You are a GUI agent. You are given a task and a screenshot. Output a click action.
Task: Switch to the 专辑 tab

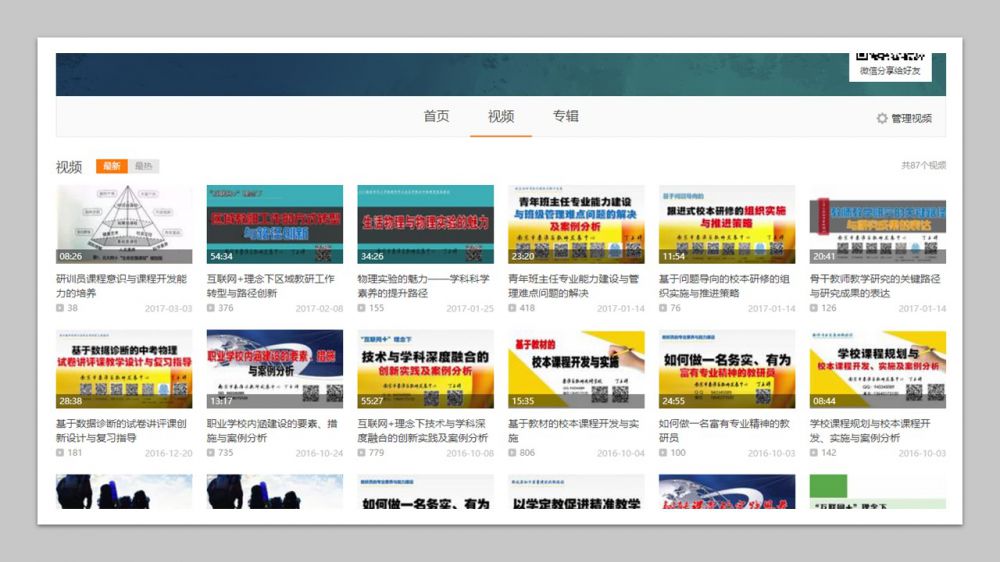tap(566, 116)
